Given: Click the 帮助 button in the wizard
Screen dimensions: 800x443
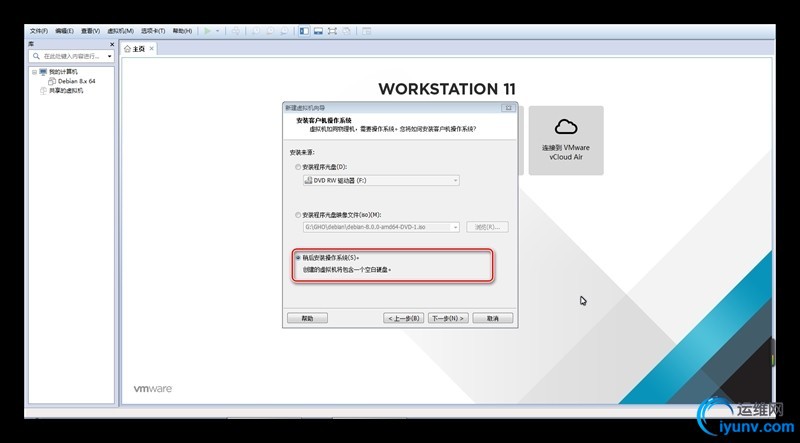Looking at the screenshot, I should point(307,318).
